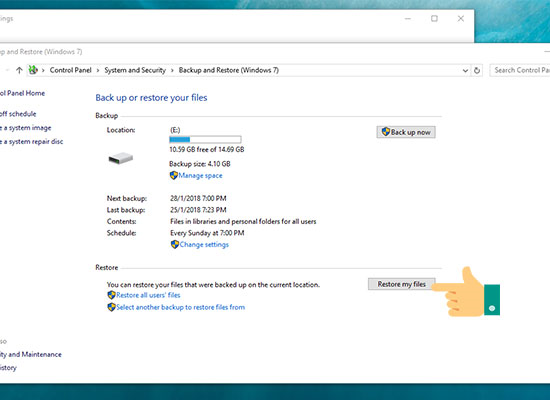The image size is (550, 400).
Task: Open Control Panel Home sidebar link
Action: point(22,93)
